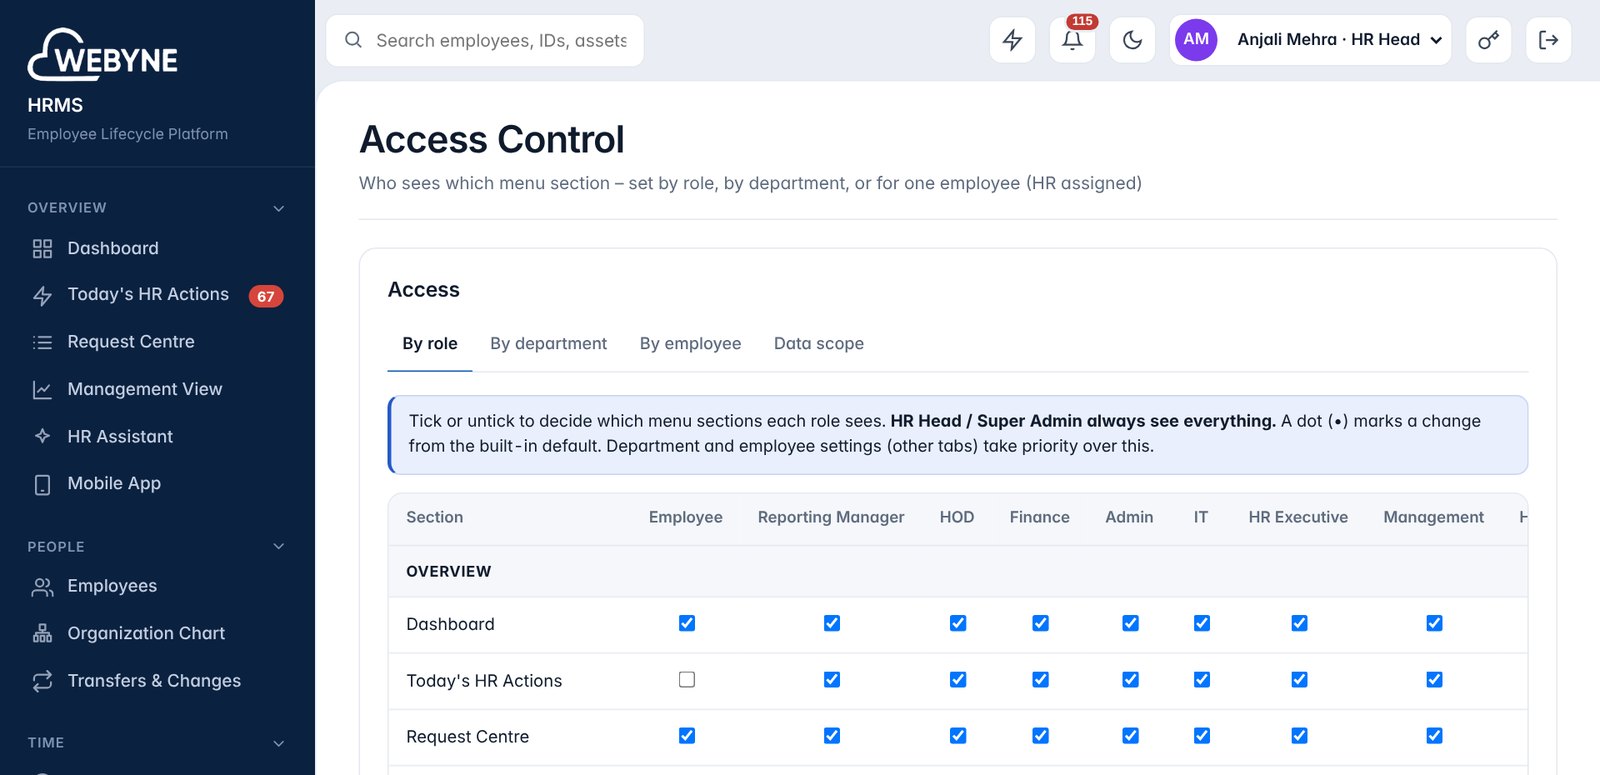The height and width of the screenshot is (775, 1600).
Task: Untick Dashboard checkbox for Employee role
Action: pos(687,623)
